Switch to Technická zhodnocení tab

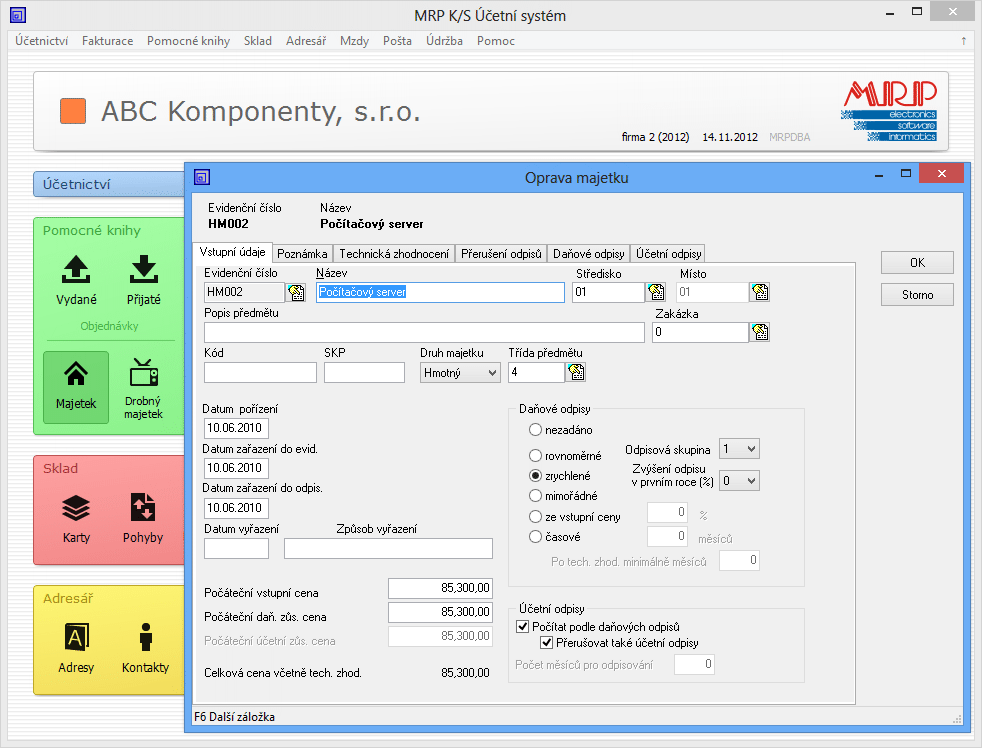tap(394, 254)
